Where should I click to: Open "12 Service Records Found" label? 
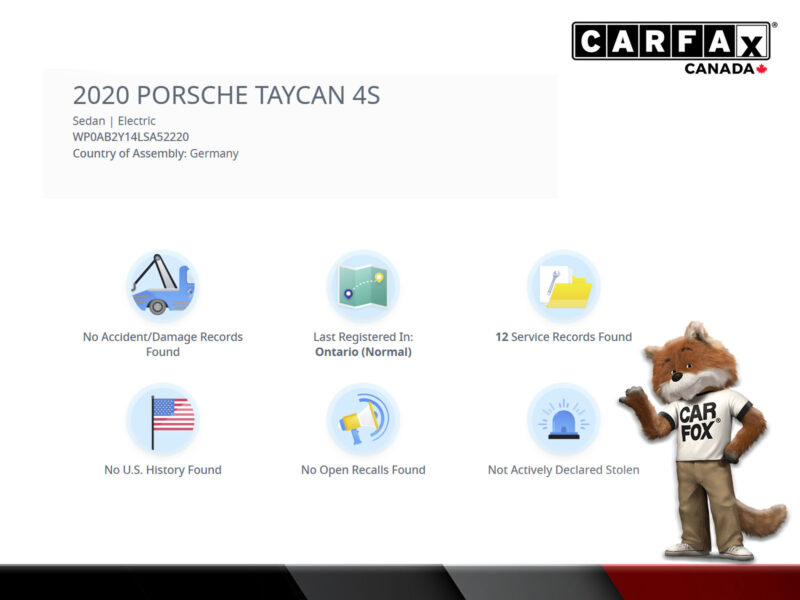pyautogui.click(x=563, y=337)
